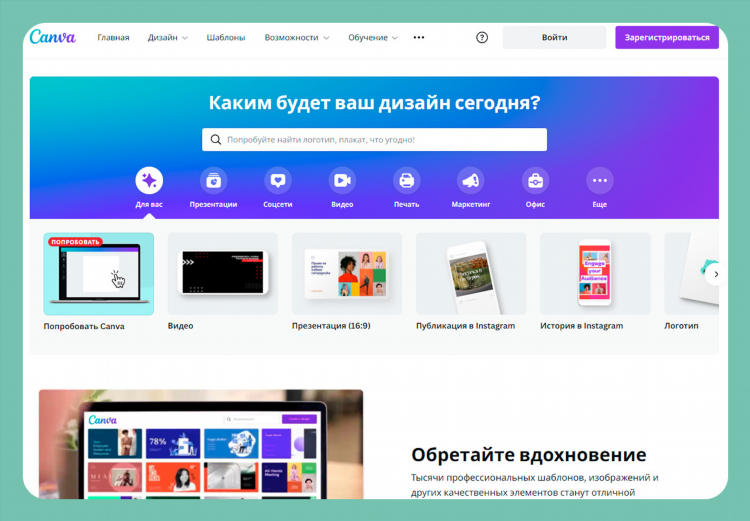Click the Войти button
This screenshot has height=521, width=750.
coord(554,37)
